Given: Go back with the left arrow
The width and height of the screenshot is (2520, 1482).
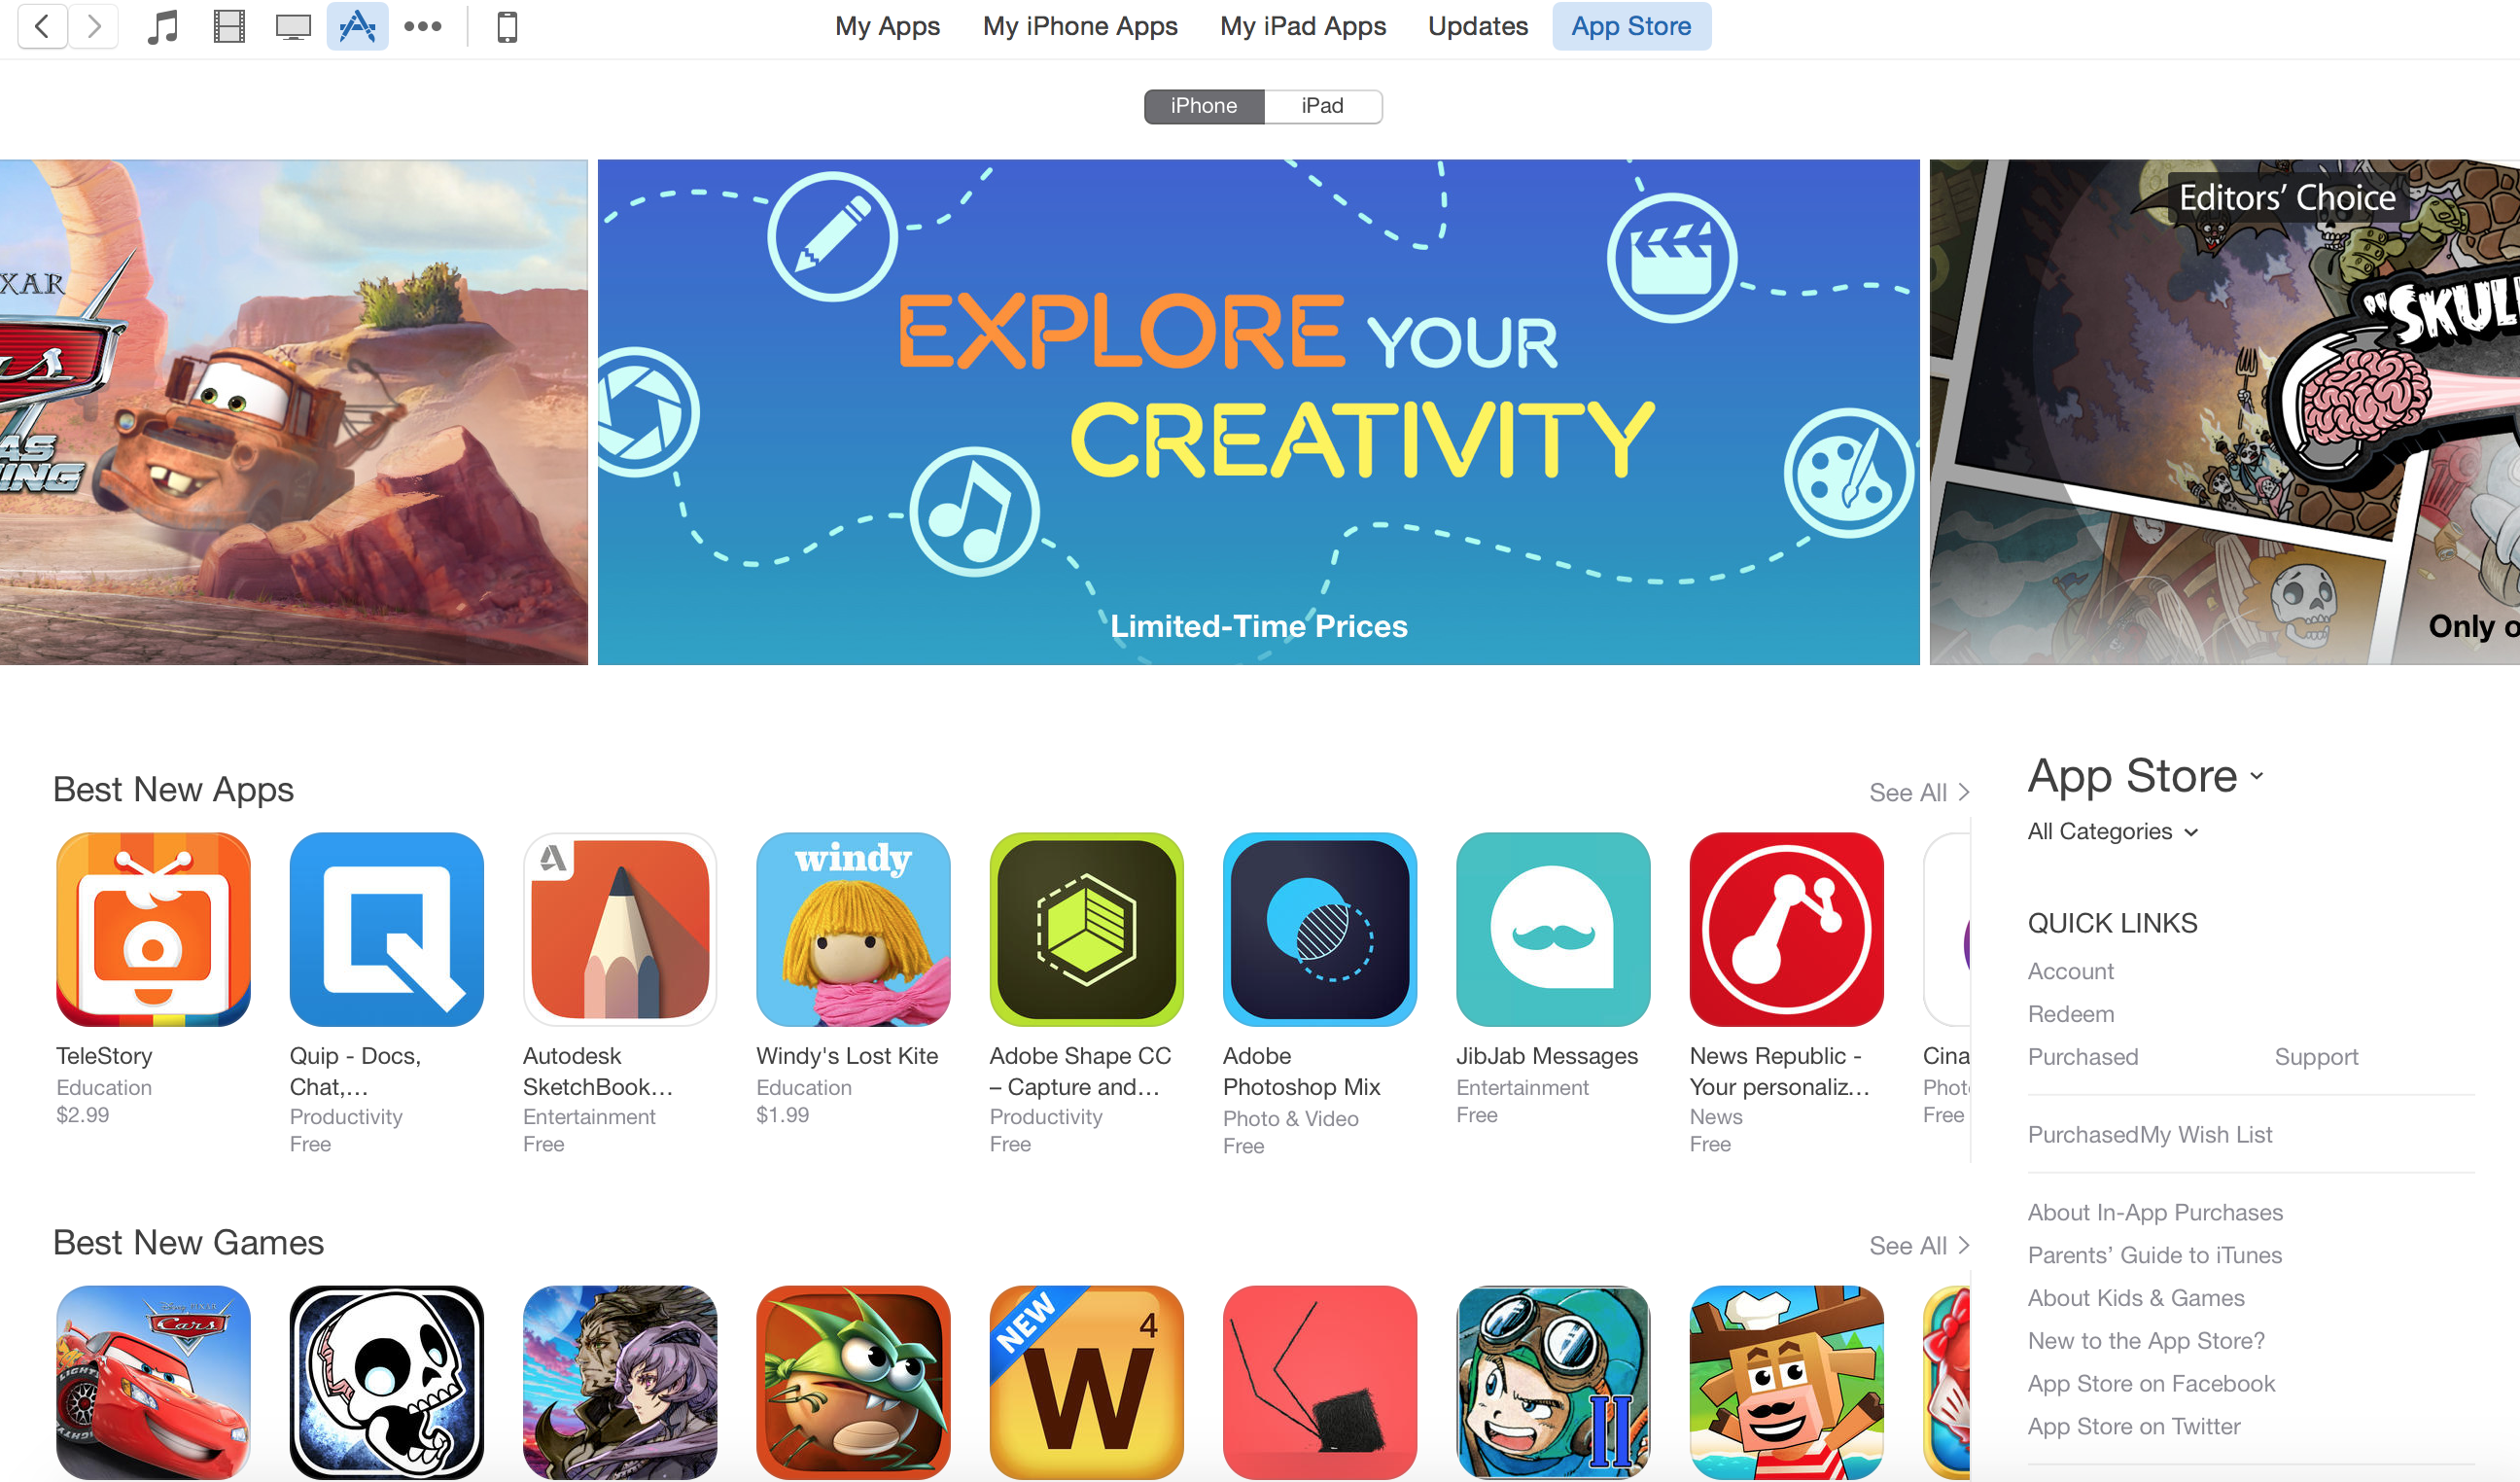Looking at the screenshot, I should coord(42,26).
